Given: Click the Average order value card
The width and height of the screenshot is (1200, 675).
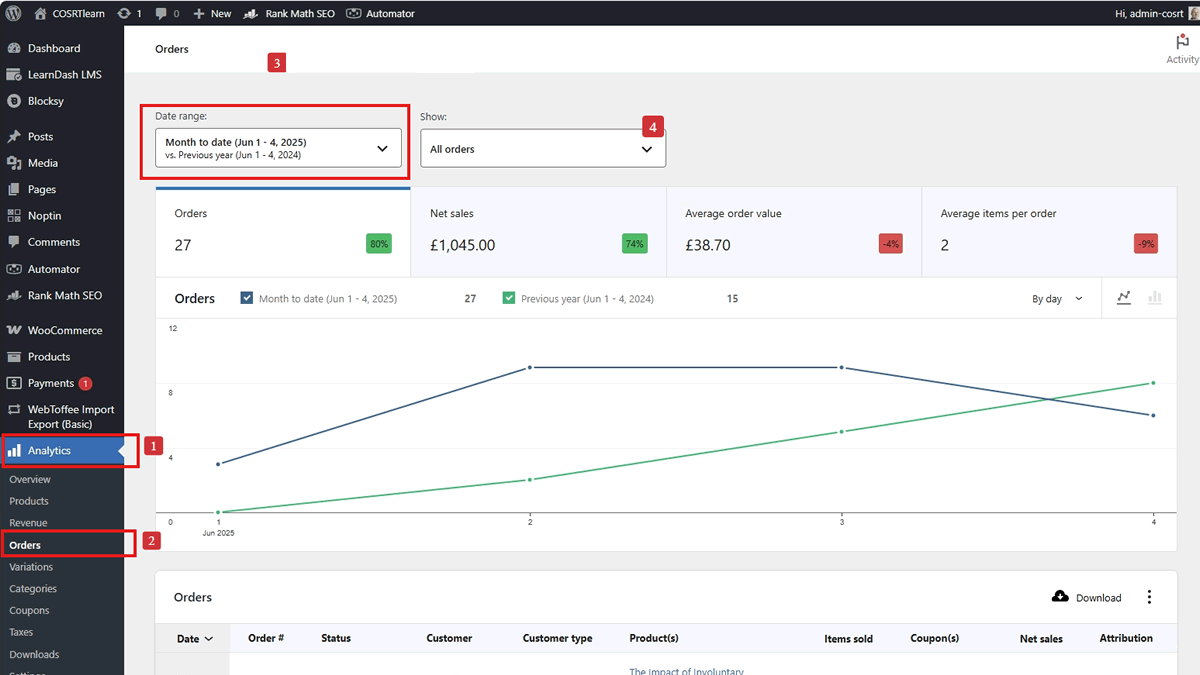Looking at the screenshot, I should coord(794,231).
